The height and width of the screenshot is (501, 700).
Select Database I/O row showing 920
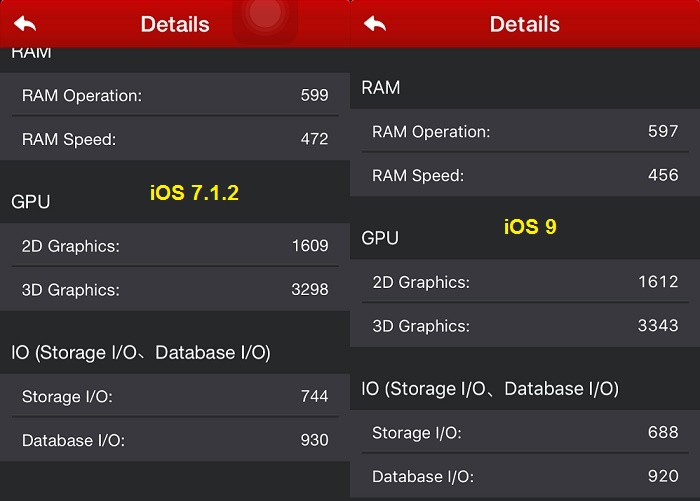(x=525, y=476)
